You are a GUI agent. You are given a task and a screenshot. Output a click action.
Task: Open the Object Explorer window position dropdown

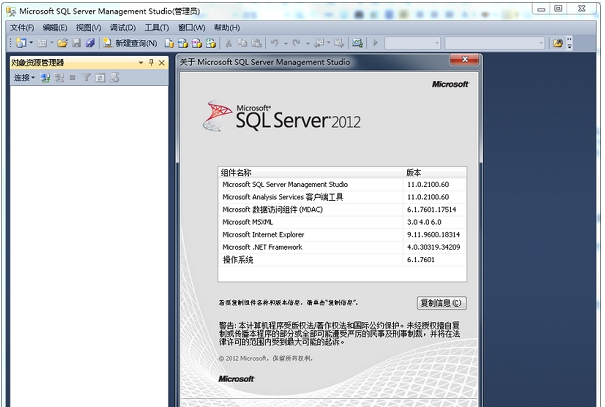141,62
